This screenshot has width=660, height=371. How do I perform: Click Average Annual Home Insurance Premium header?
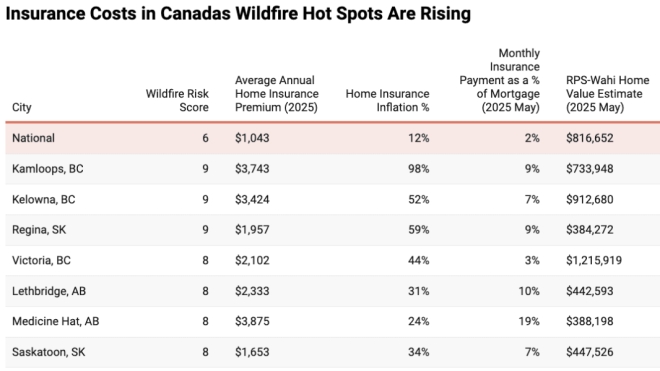[x=277, y=93]
